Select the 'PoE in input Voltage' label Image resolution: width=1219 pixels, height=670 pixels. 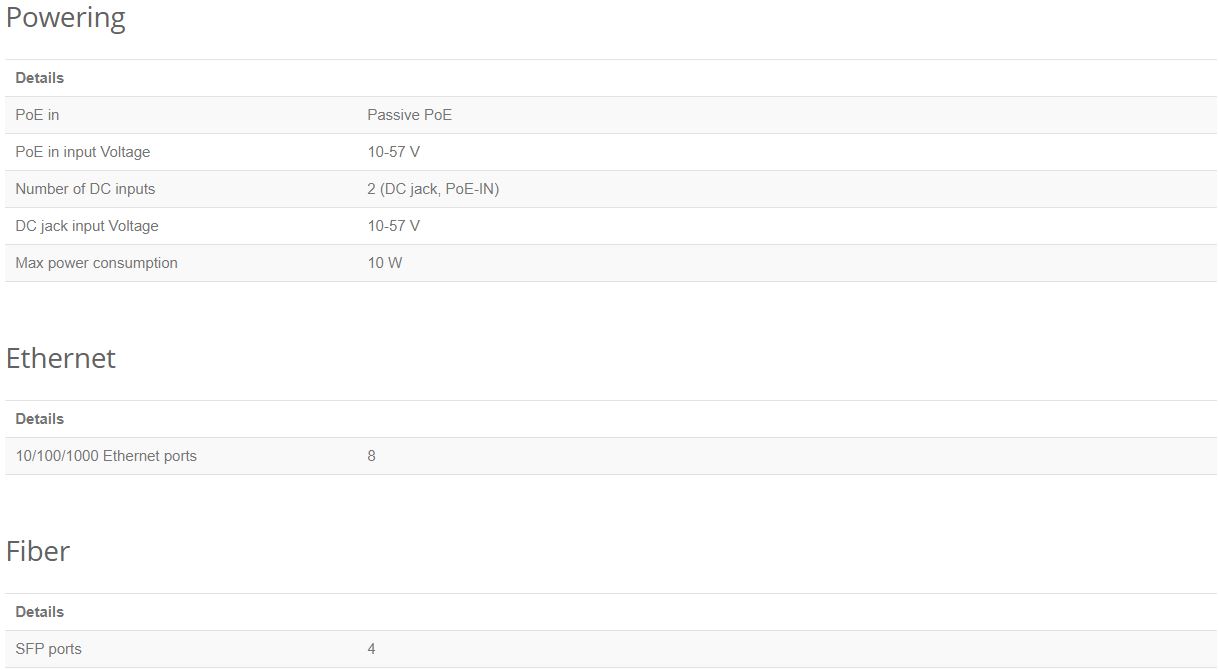point(83,152)
